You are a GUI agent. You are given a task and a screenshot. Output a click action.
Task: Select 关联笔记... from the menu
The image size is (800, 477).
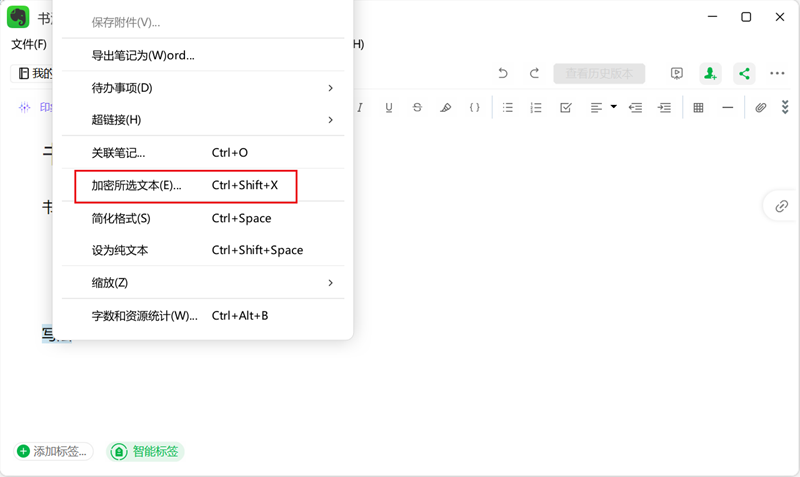203,153
